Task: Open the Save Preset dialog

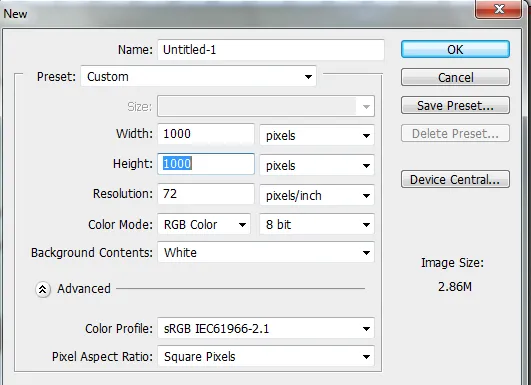Action: pos(455,105)
